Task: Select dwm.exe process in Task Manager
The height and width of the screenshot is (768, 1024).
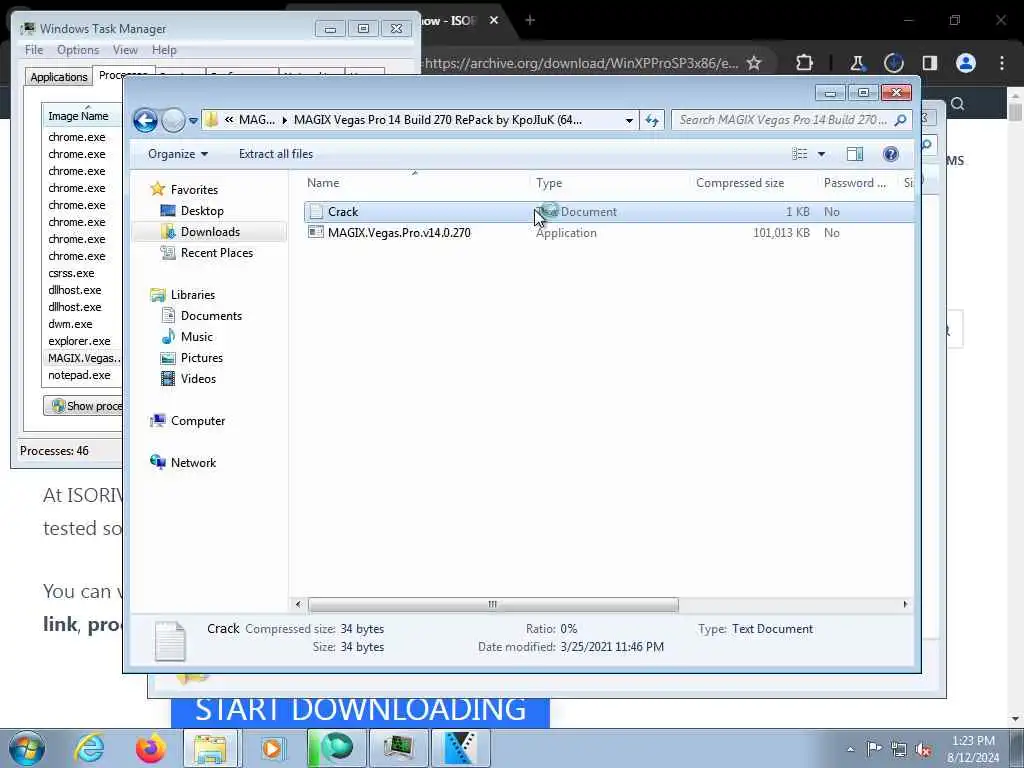Action: (70, 324)
